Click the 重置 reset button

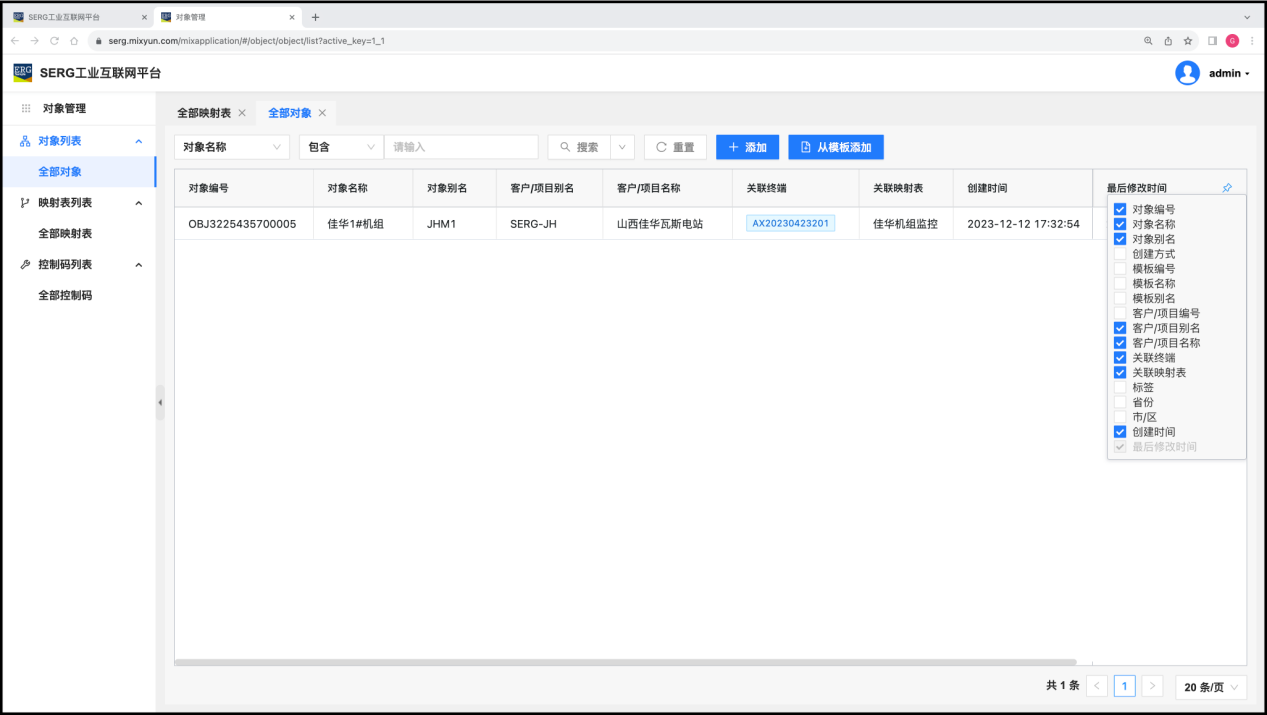tap(675, 147)
